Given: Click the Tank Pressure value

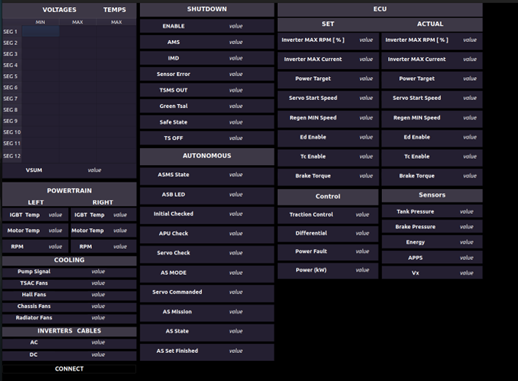Looking at the screenshot, I should [x=467, y=211].
